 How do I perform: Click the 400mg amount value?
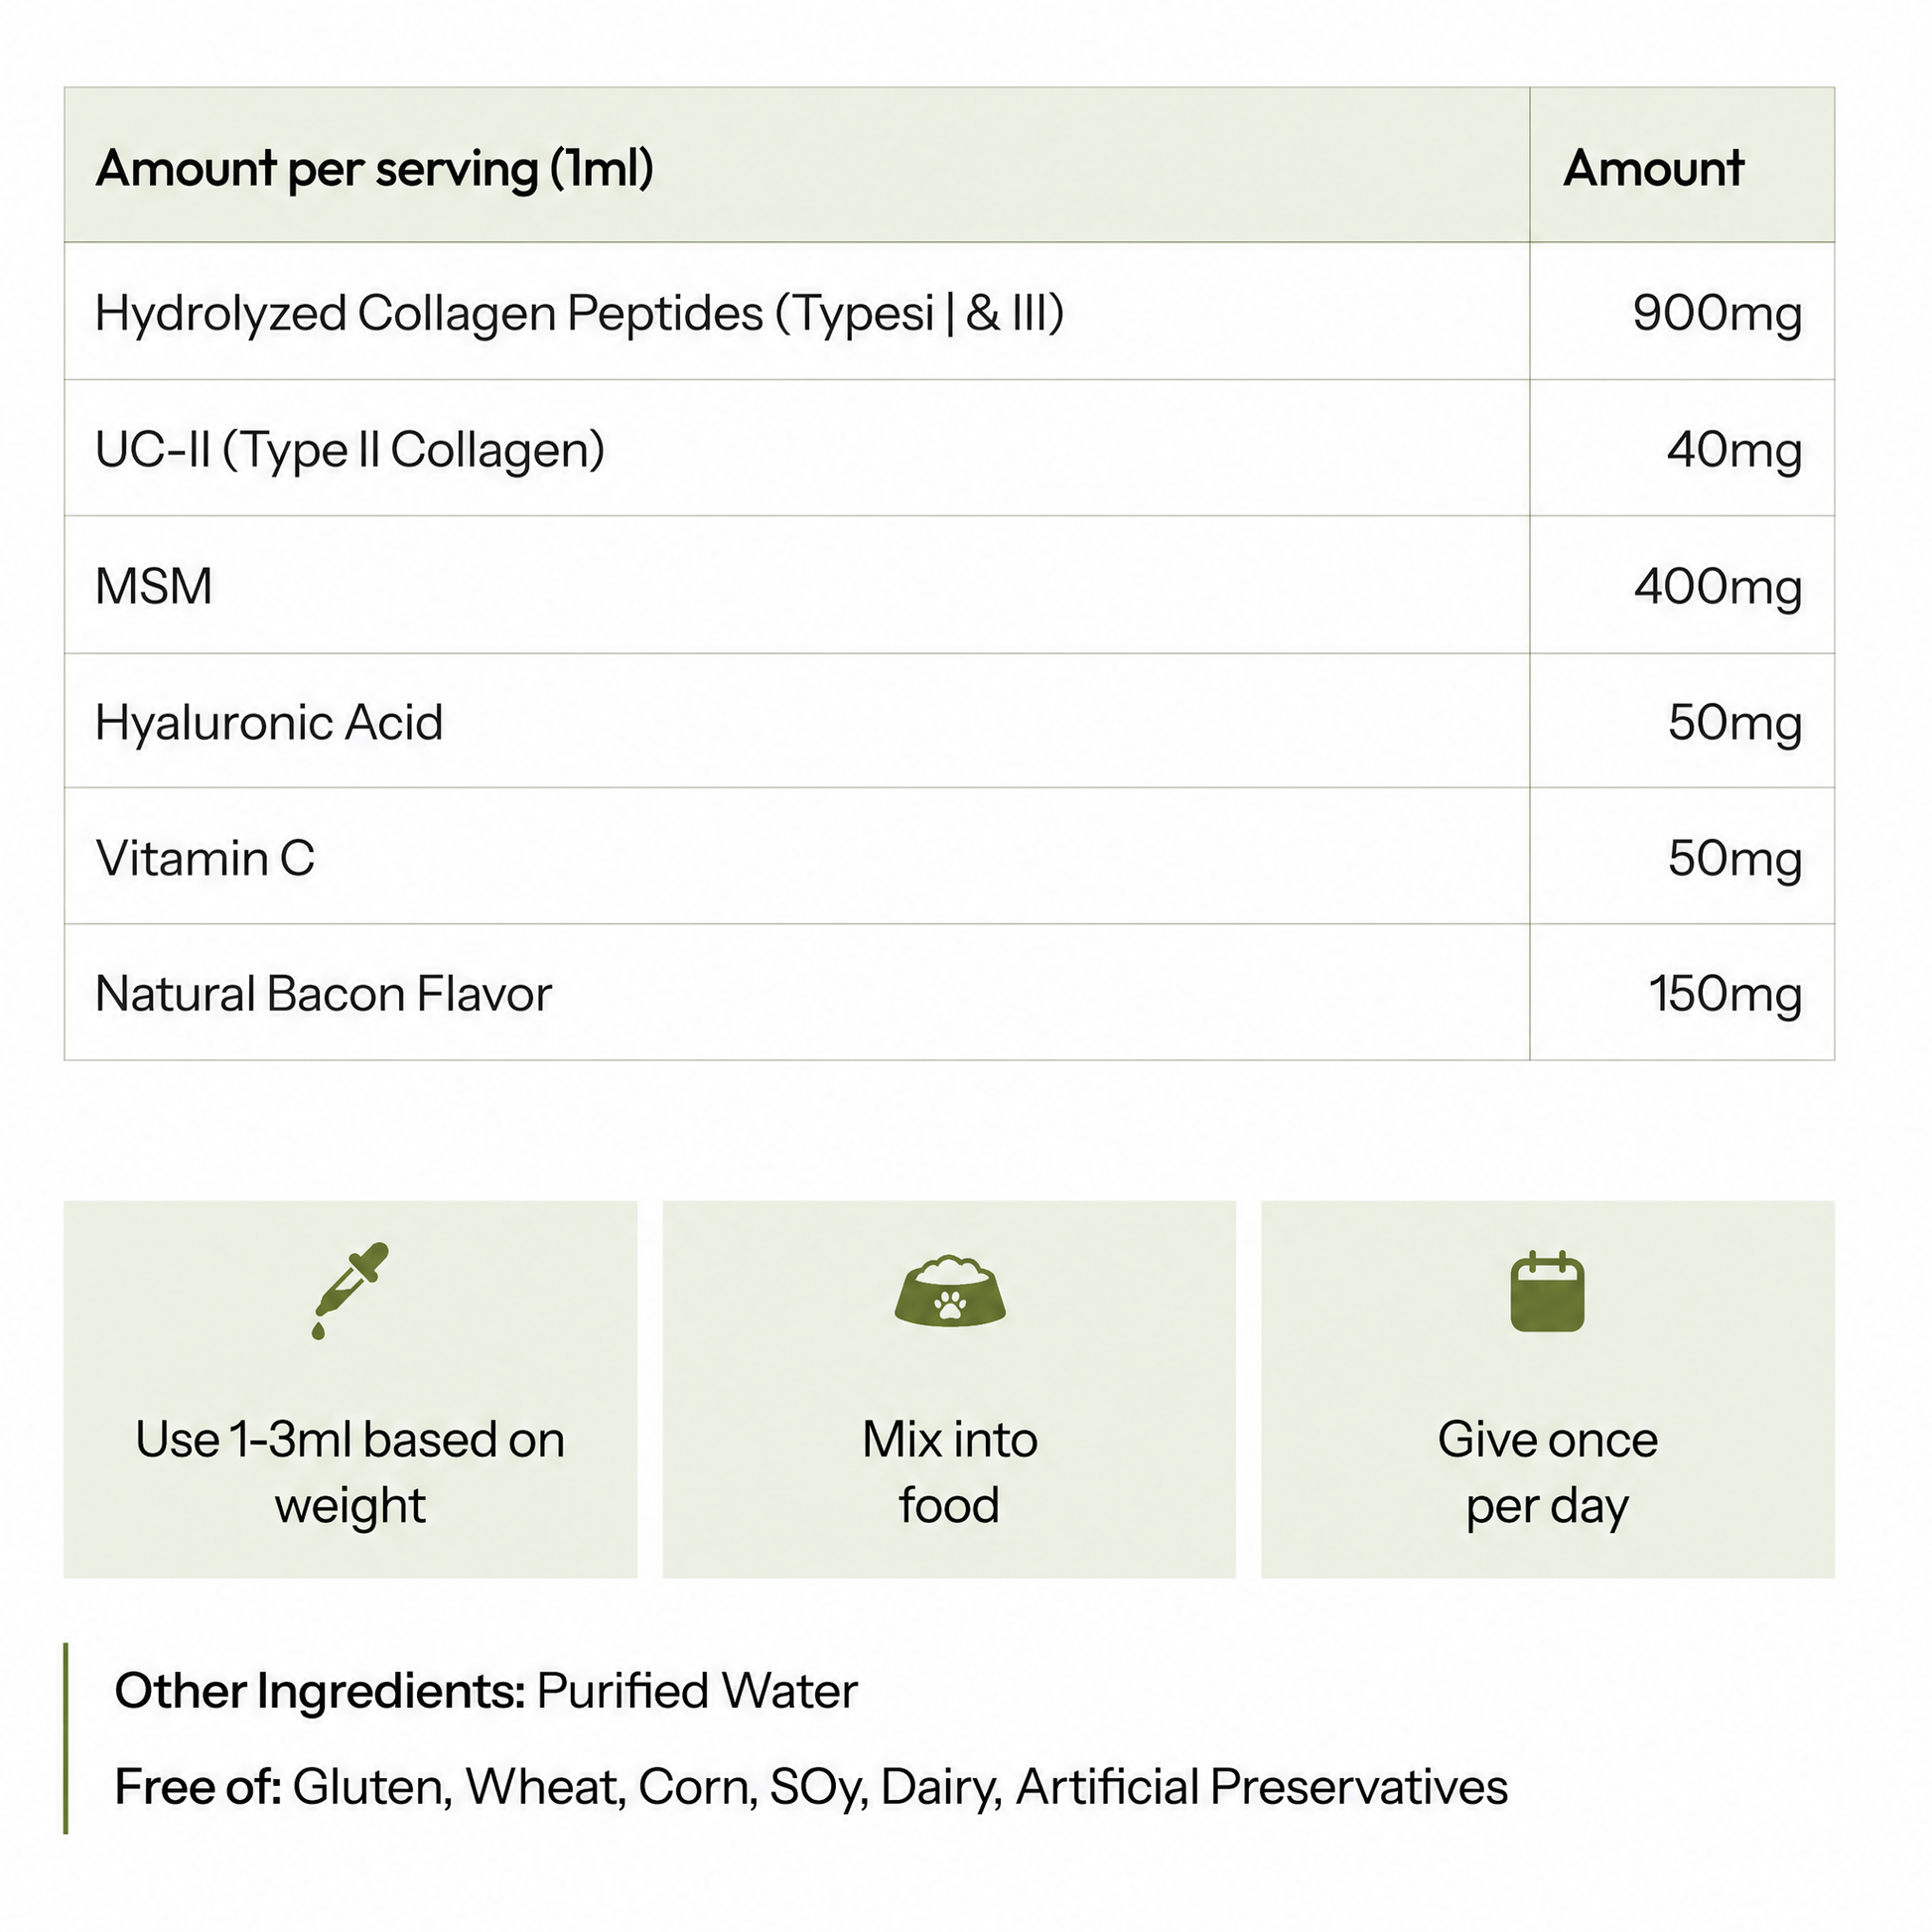(1718, 587)
